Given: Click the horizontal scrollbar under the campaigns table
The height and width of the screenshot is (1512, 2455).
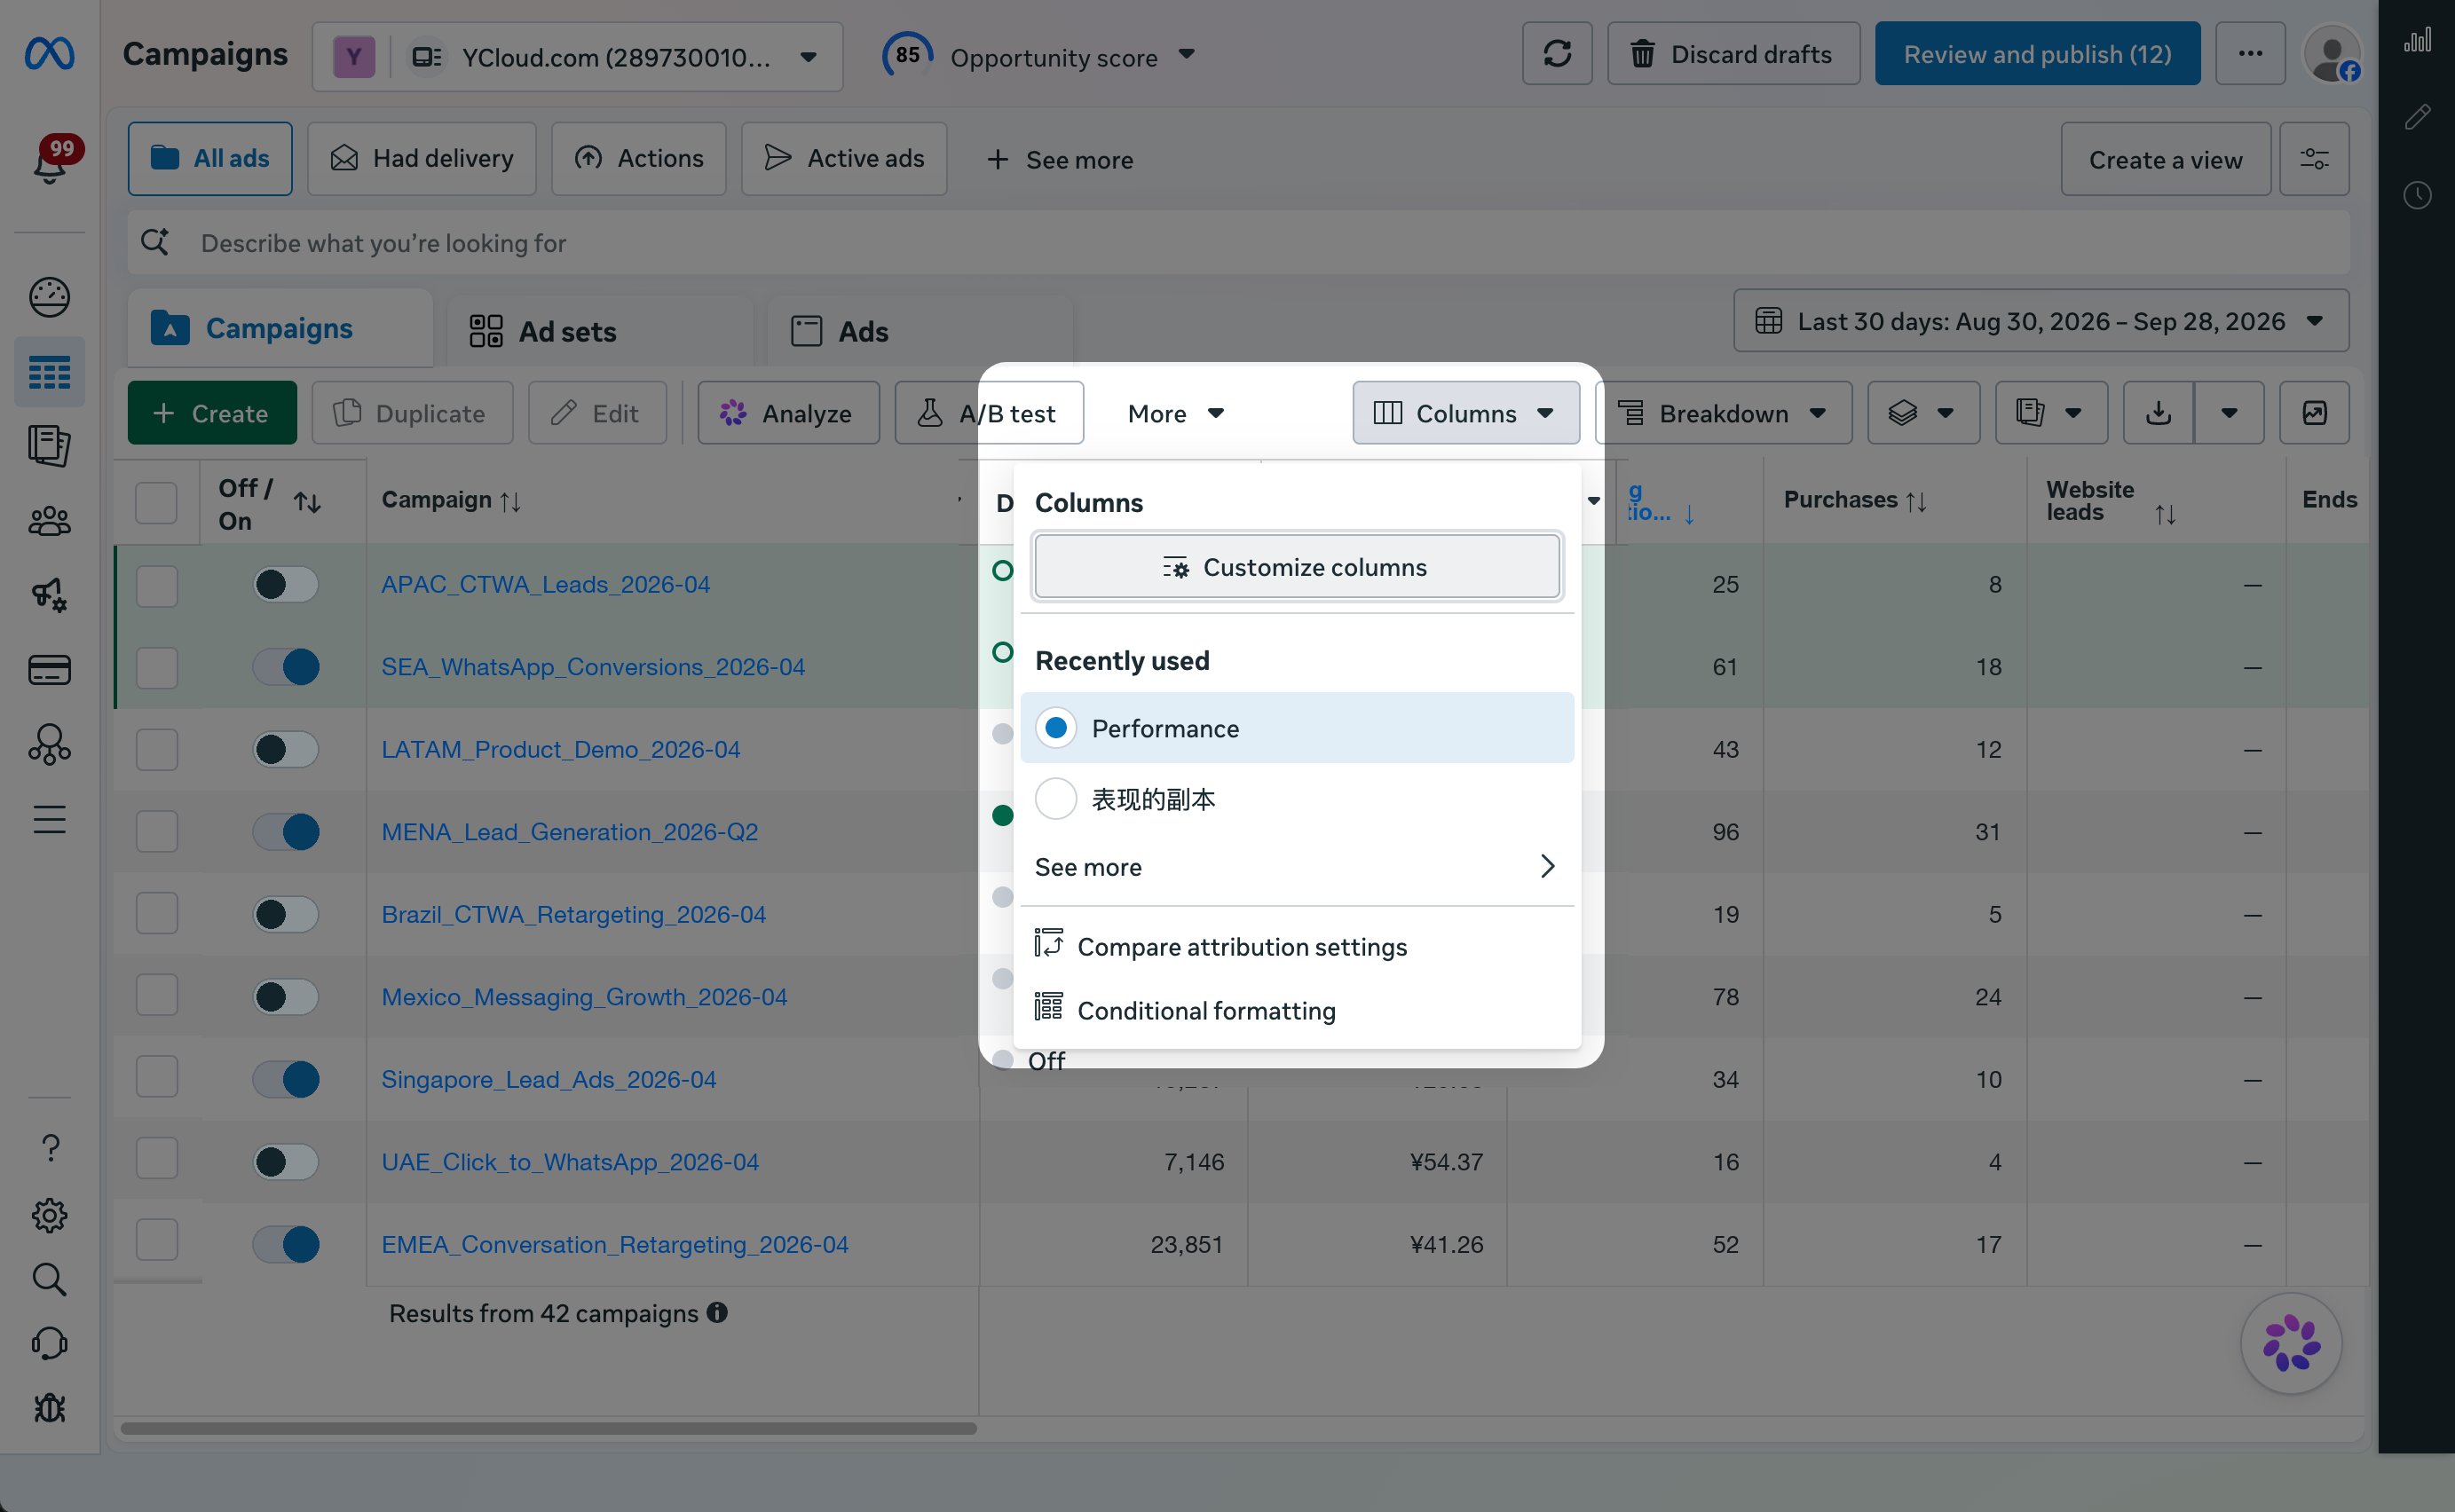Looking at the screenshot, I should click(548, 1428).
